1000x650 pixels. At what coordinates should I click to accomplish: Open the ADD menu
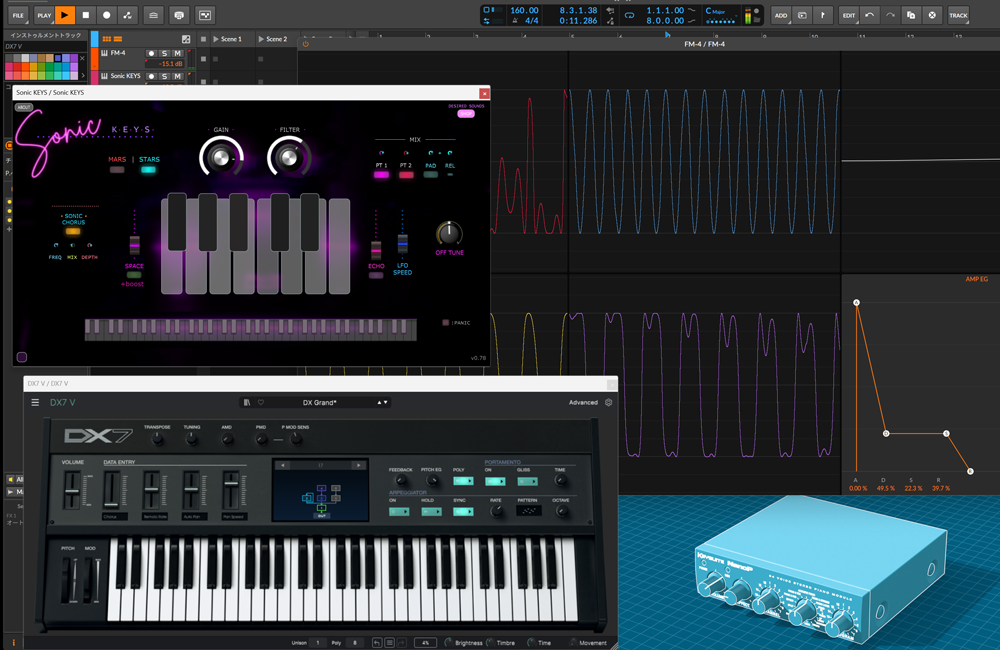(x=781, y=15)
